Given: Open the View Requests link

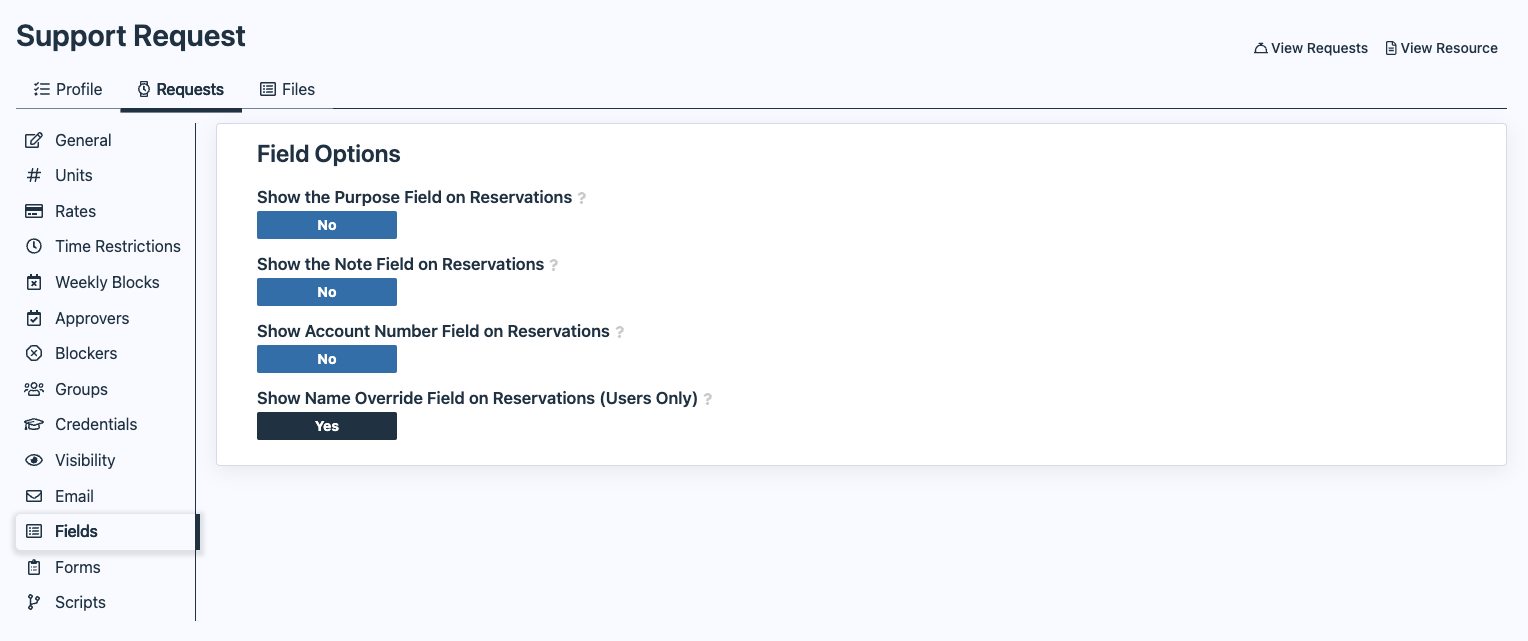Looking at the screenshot, I should (x=1311, y=48).
